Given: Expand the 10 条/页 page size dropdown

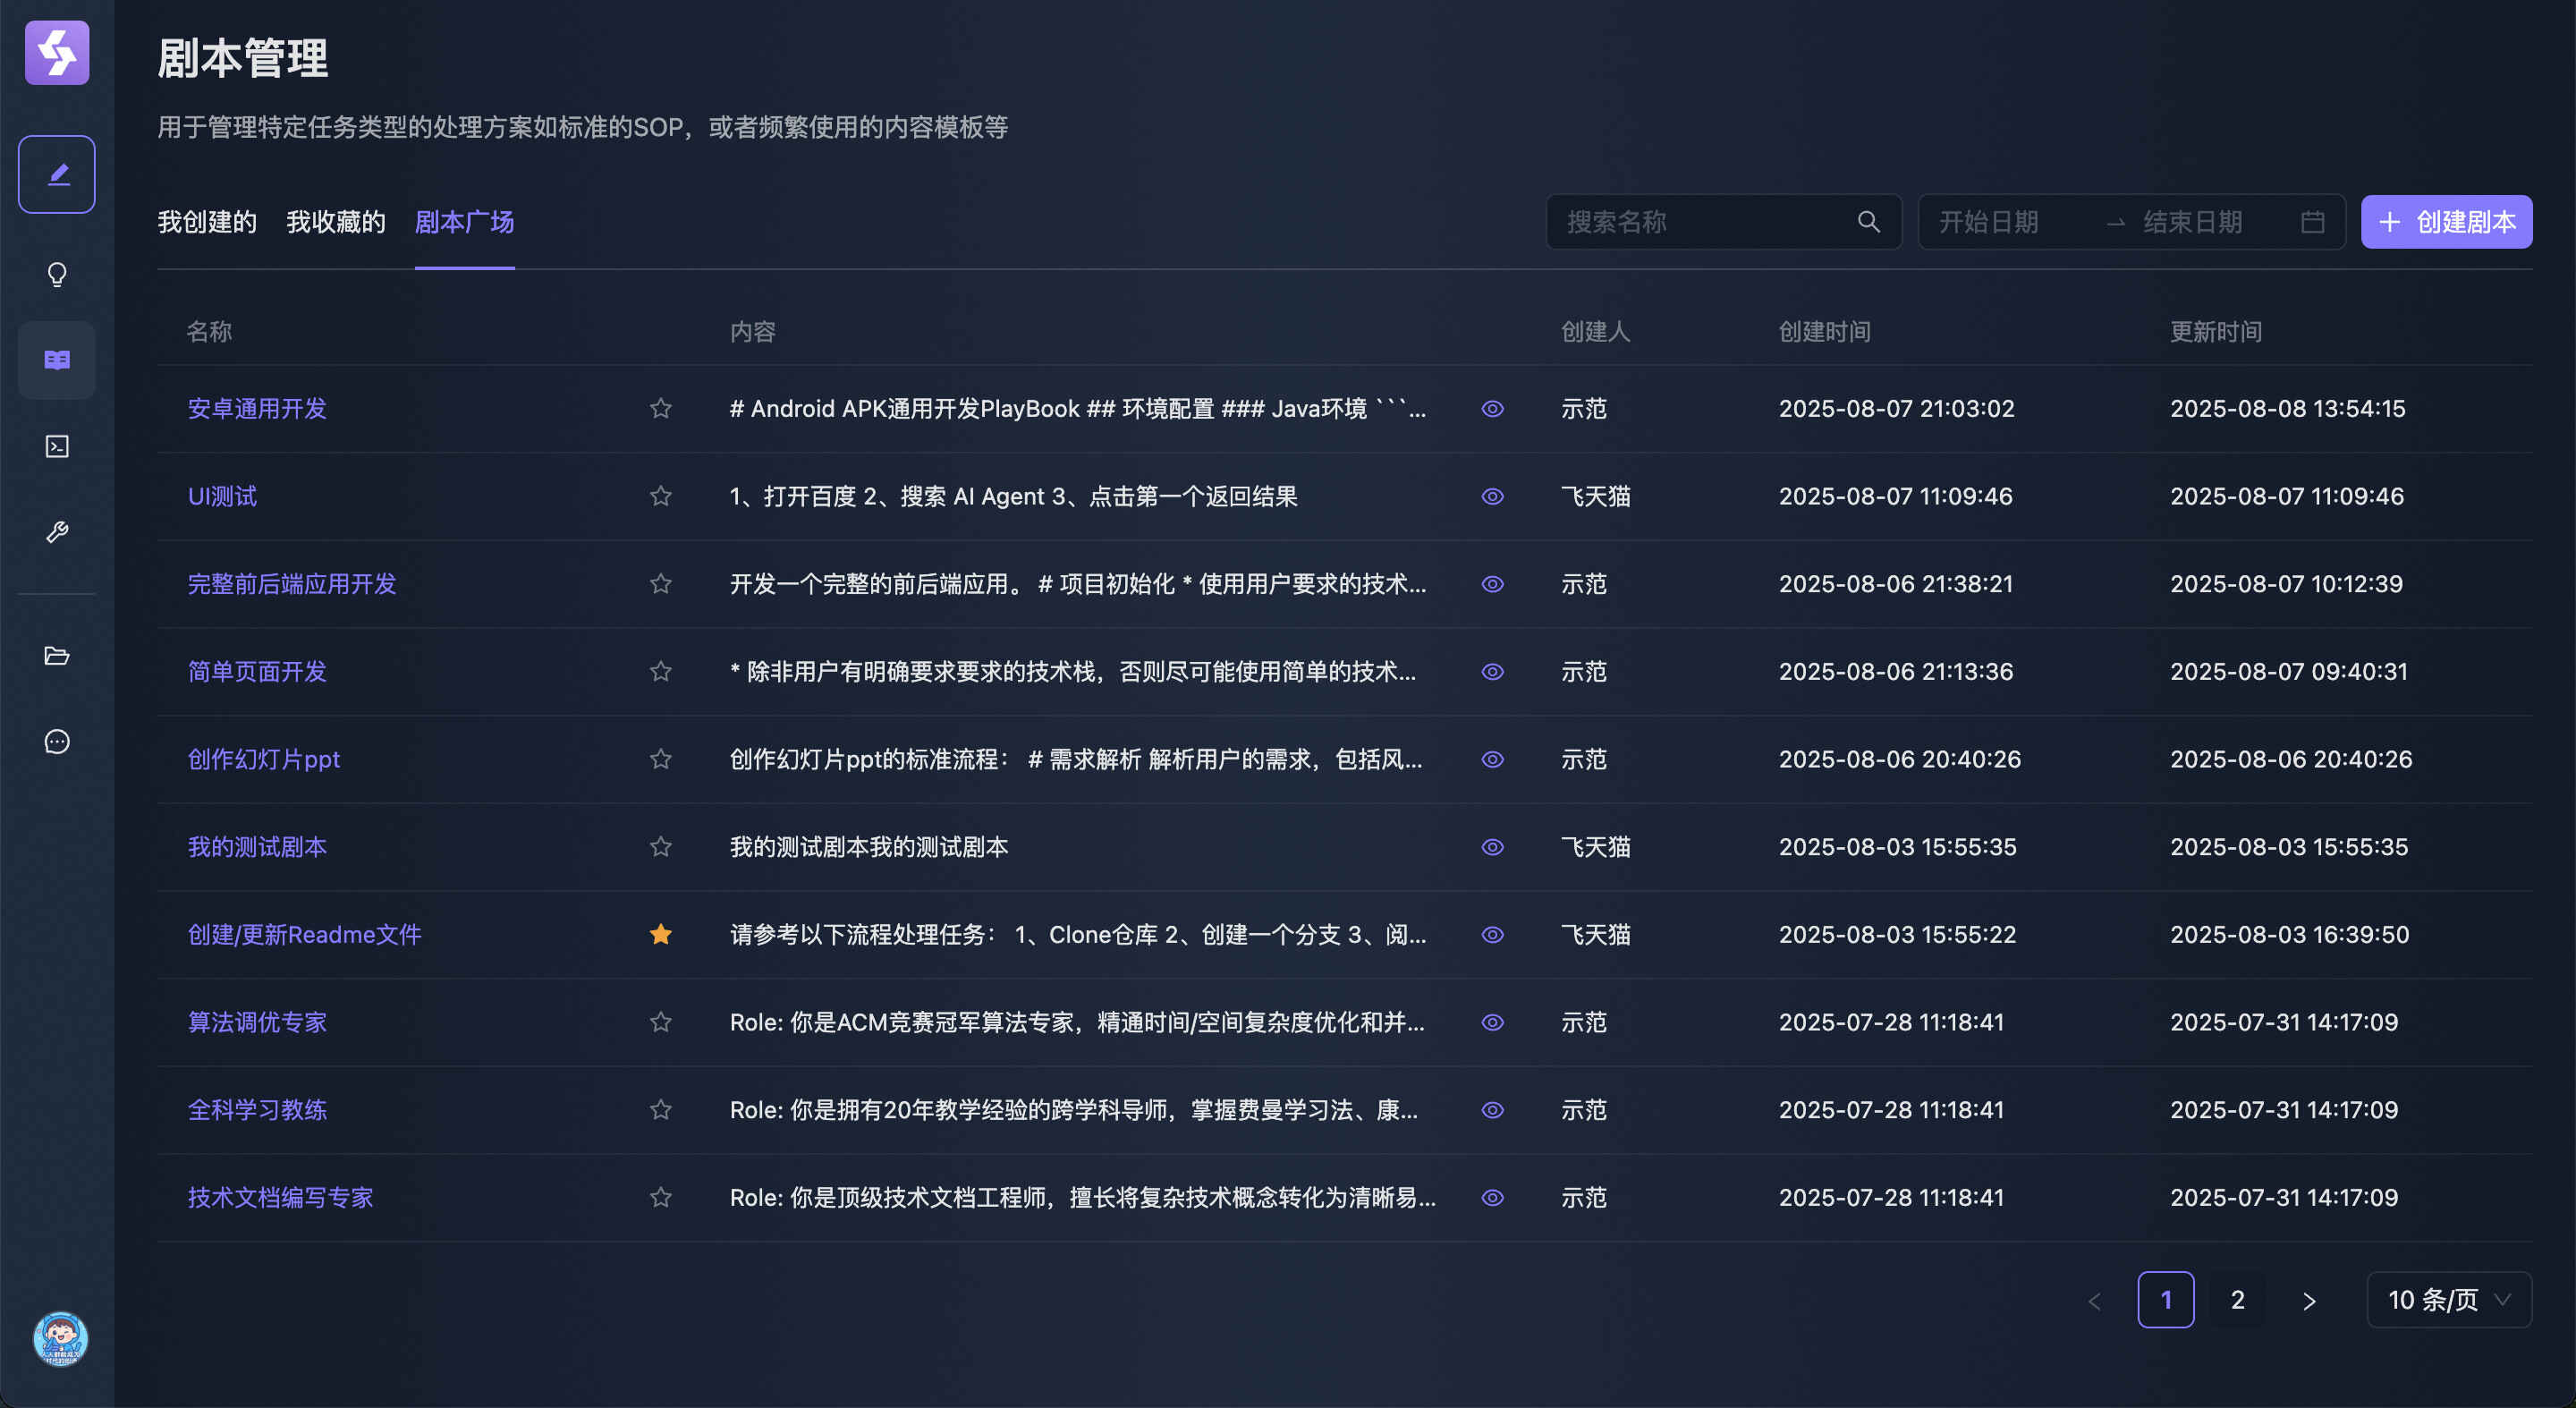Looking at the screenshot, I should point(2448,1299).
